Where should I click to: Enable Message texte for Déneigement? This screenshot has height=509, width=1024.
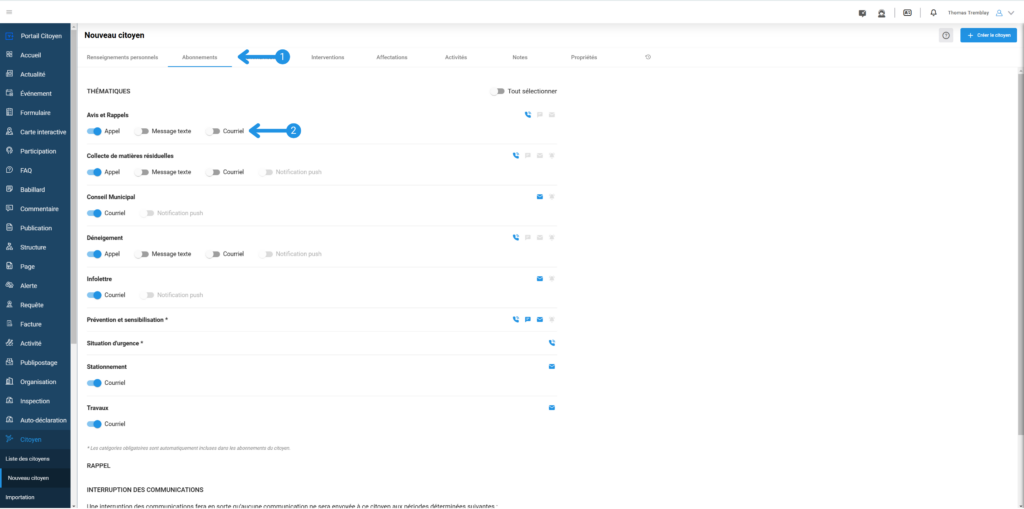142,254
